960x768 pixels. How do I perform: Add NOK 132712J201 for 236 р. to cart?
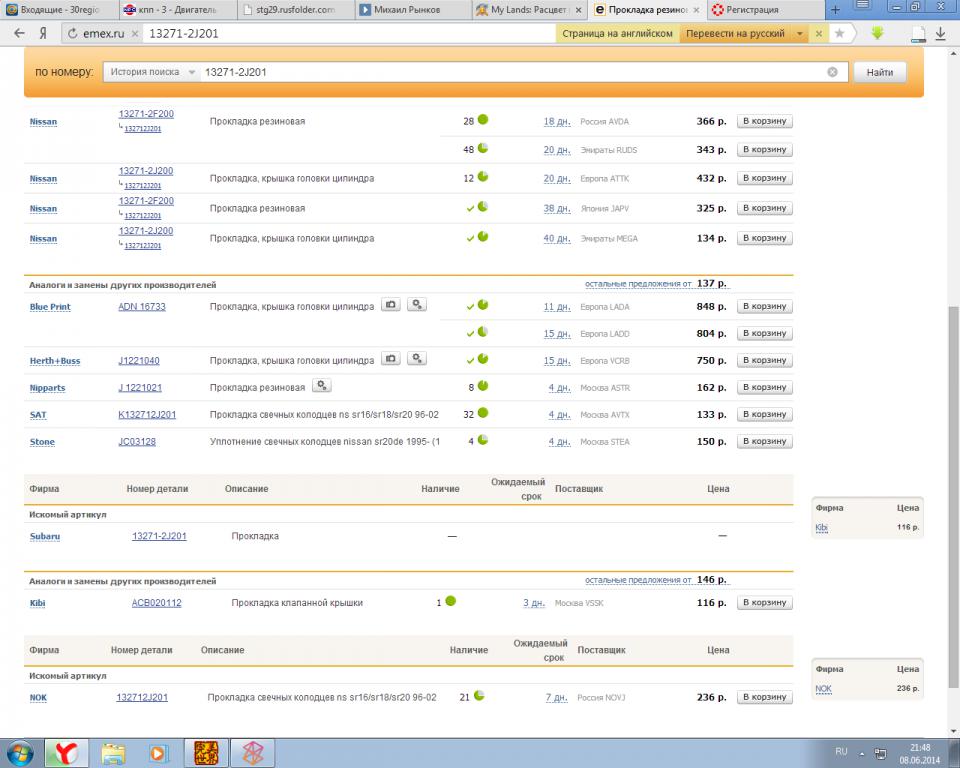764,697
